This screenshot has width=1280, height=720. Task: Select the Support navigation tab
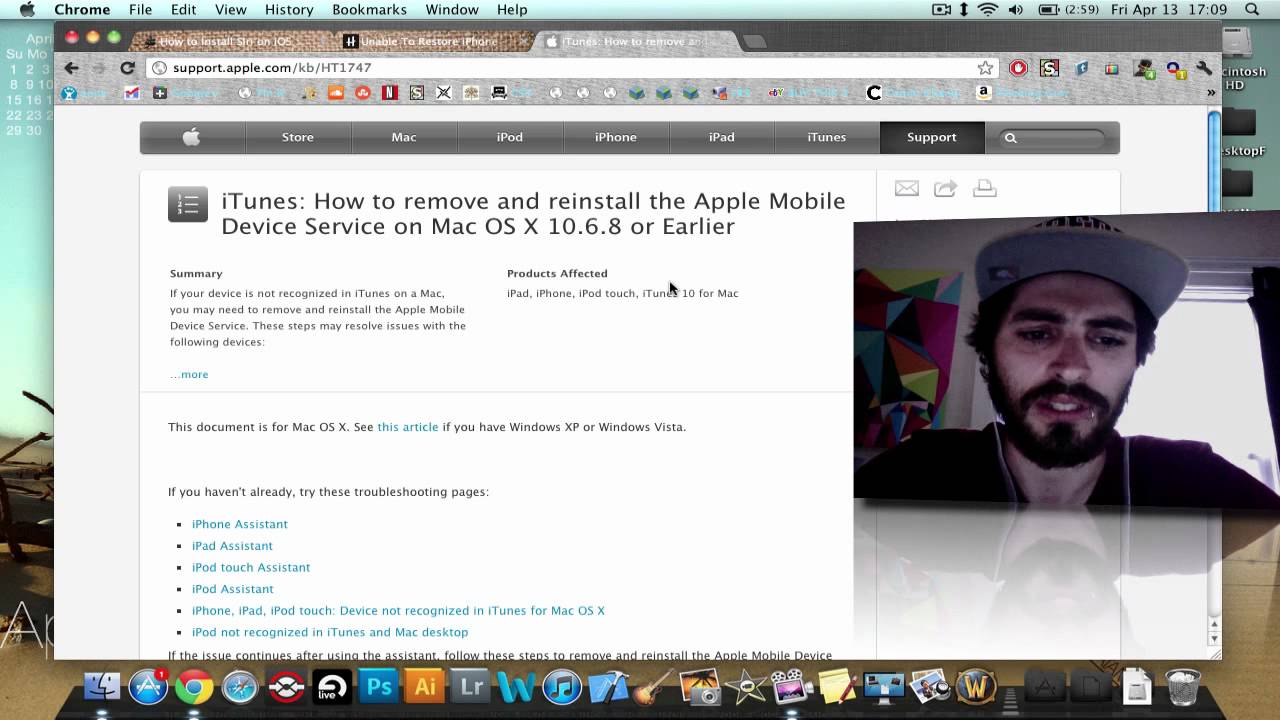tap(932, 137)
